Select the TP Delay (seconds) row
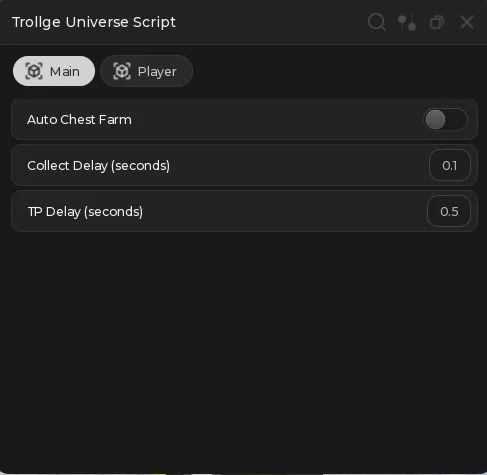487x475 pixels. (245, 211)
